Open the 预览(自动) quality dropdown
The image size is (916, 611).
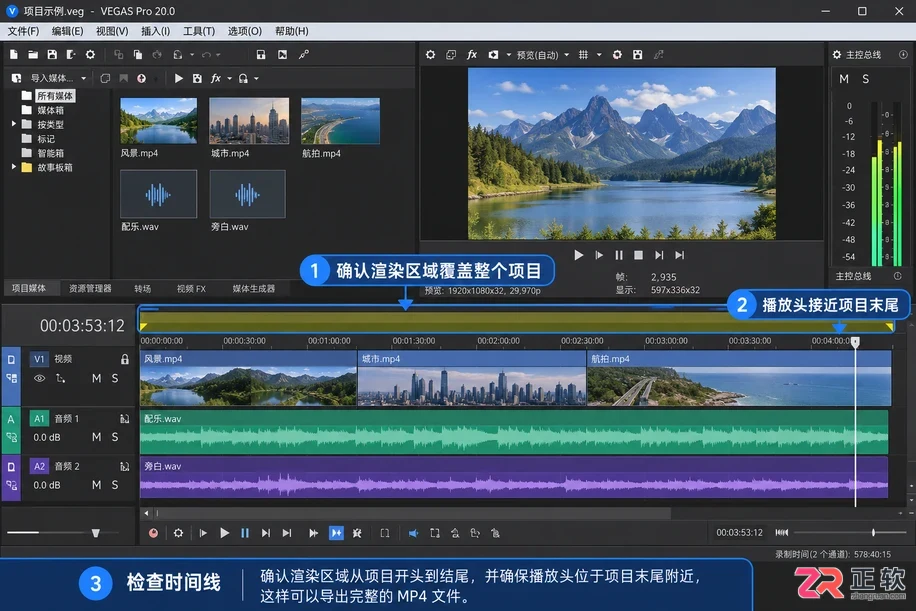(542, 55)
